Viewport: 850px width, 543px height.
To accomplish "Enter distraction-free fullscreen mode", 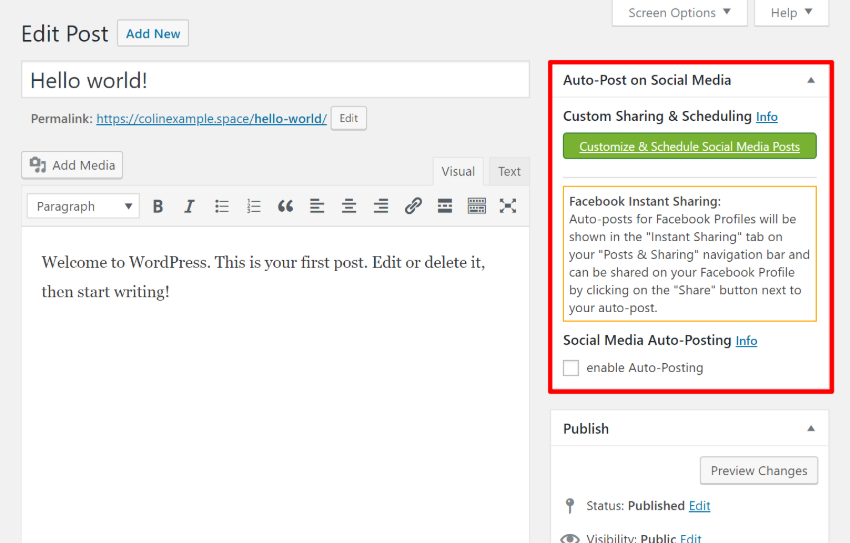I will click(508, 206).
